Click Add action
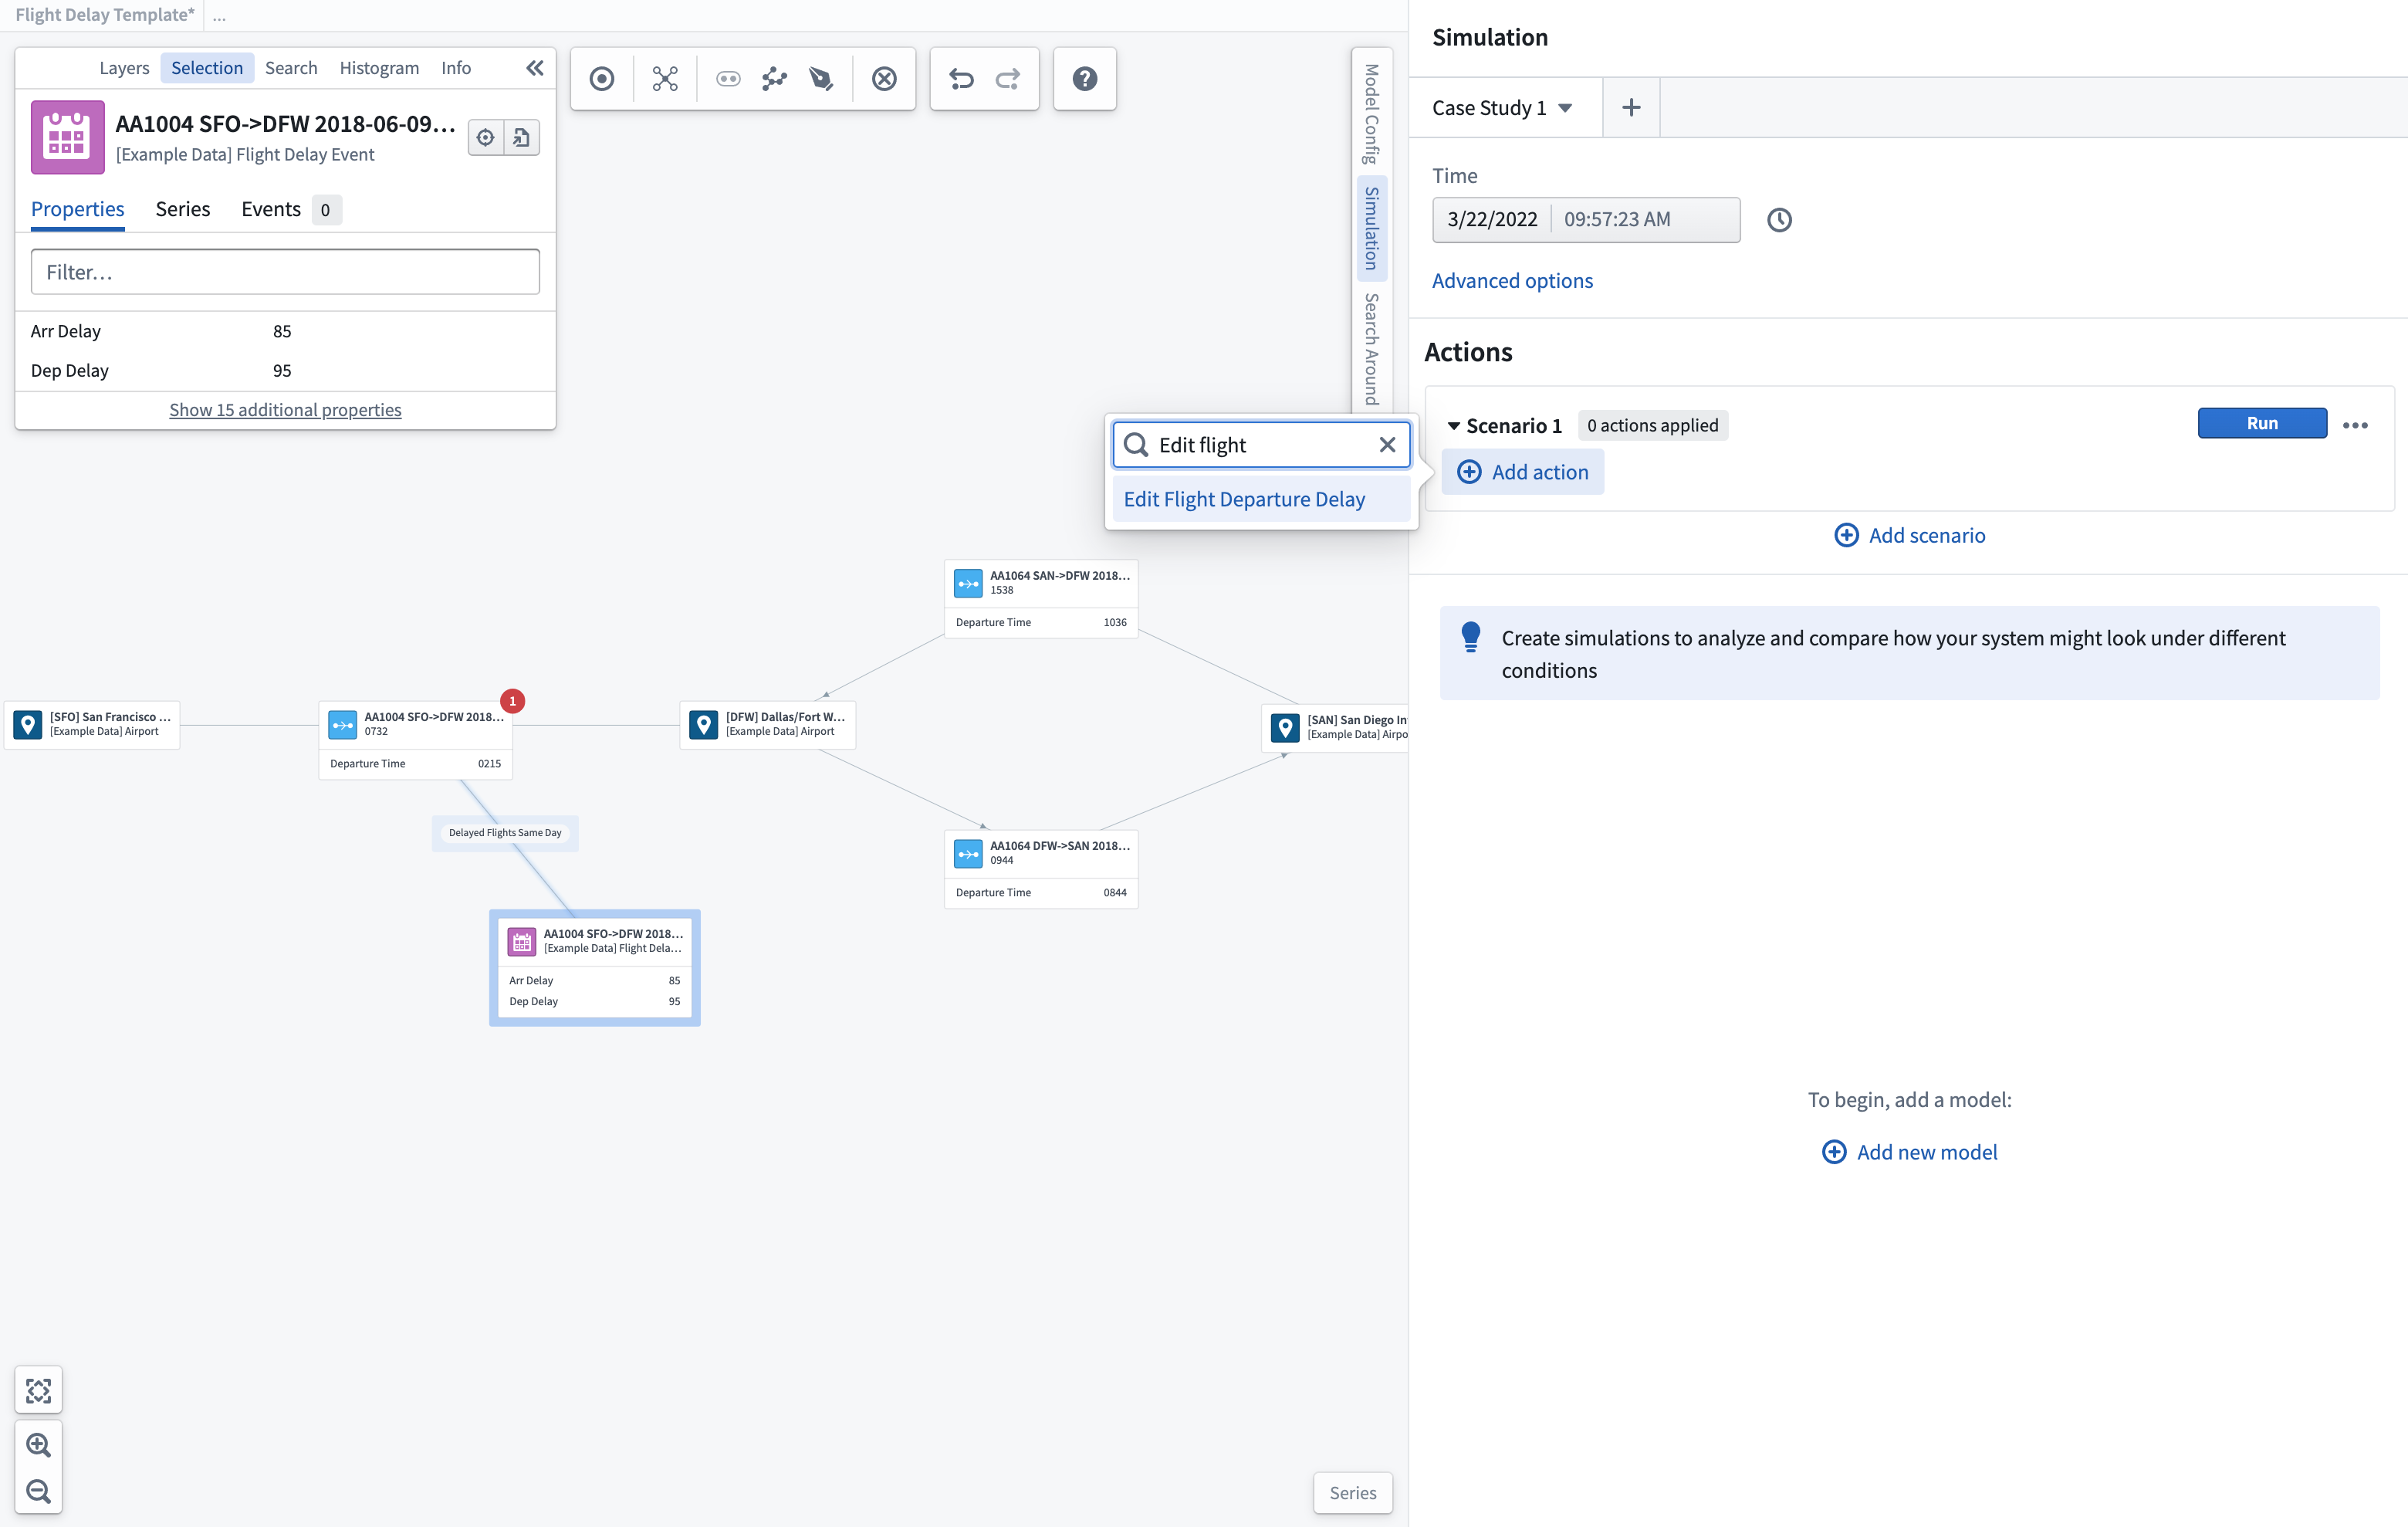 click(x=1522, y=472)
